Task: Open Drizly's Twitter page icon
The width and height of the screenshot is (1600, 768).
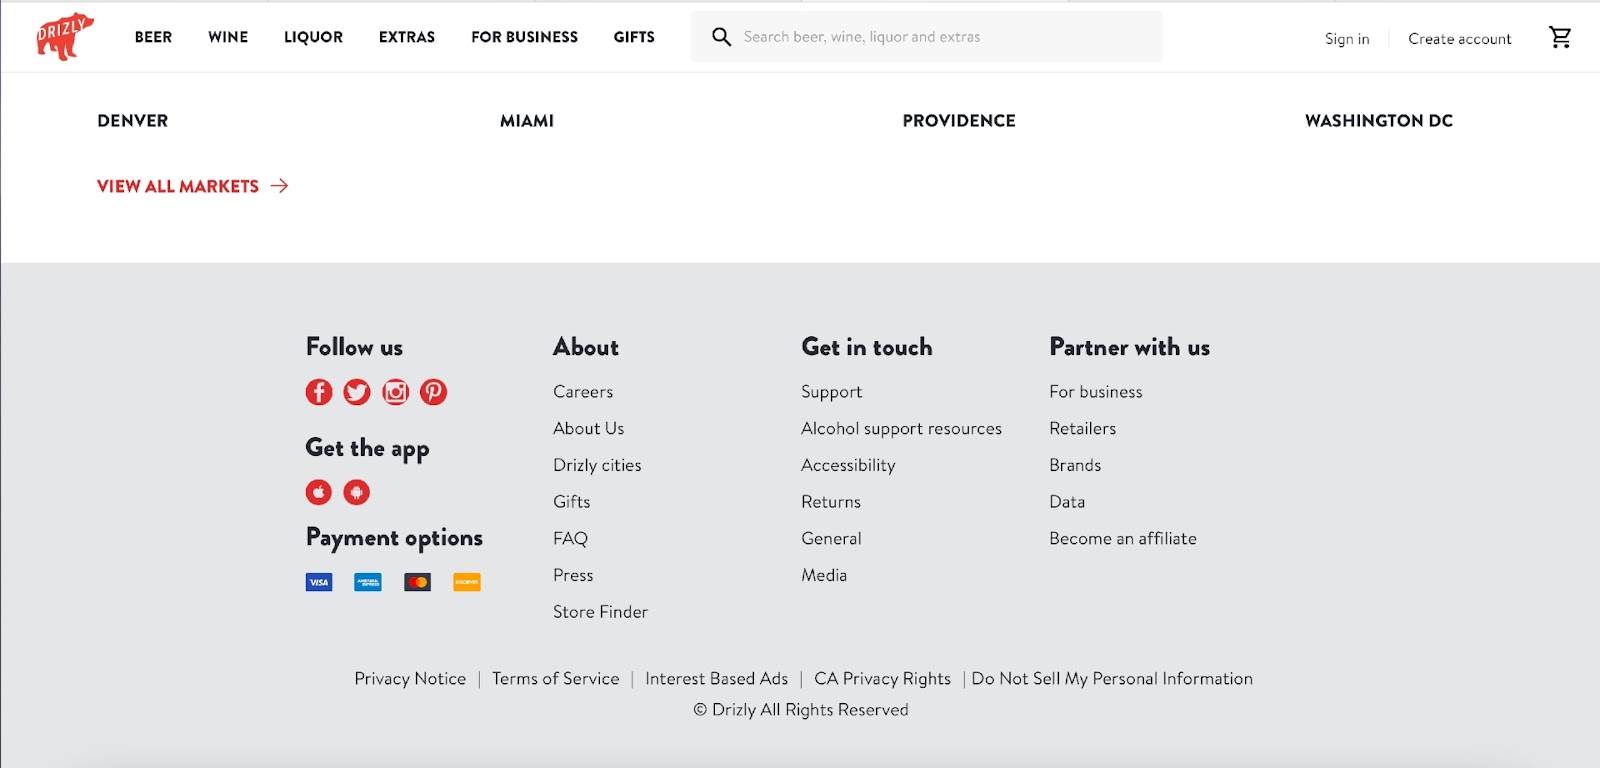Action: click(x=357, y=392)
